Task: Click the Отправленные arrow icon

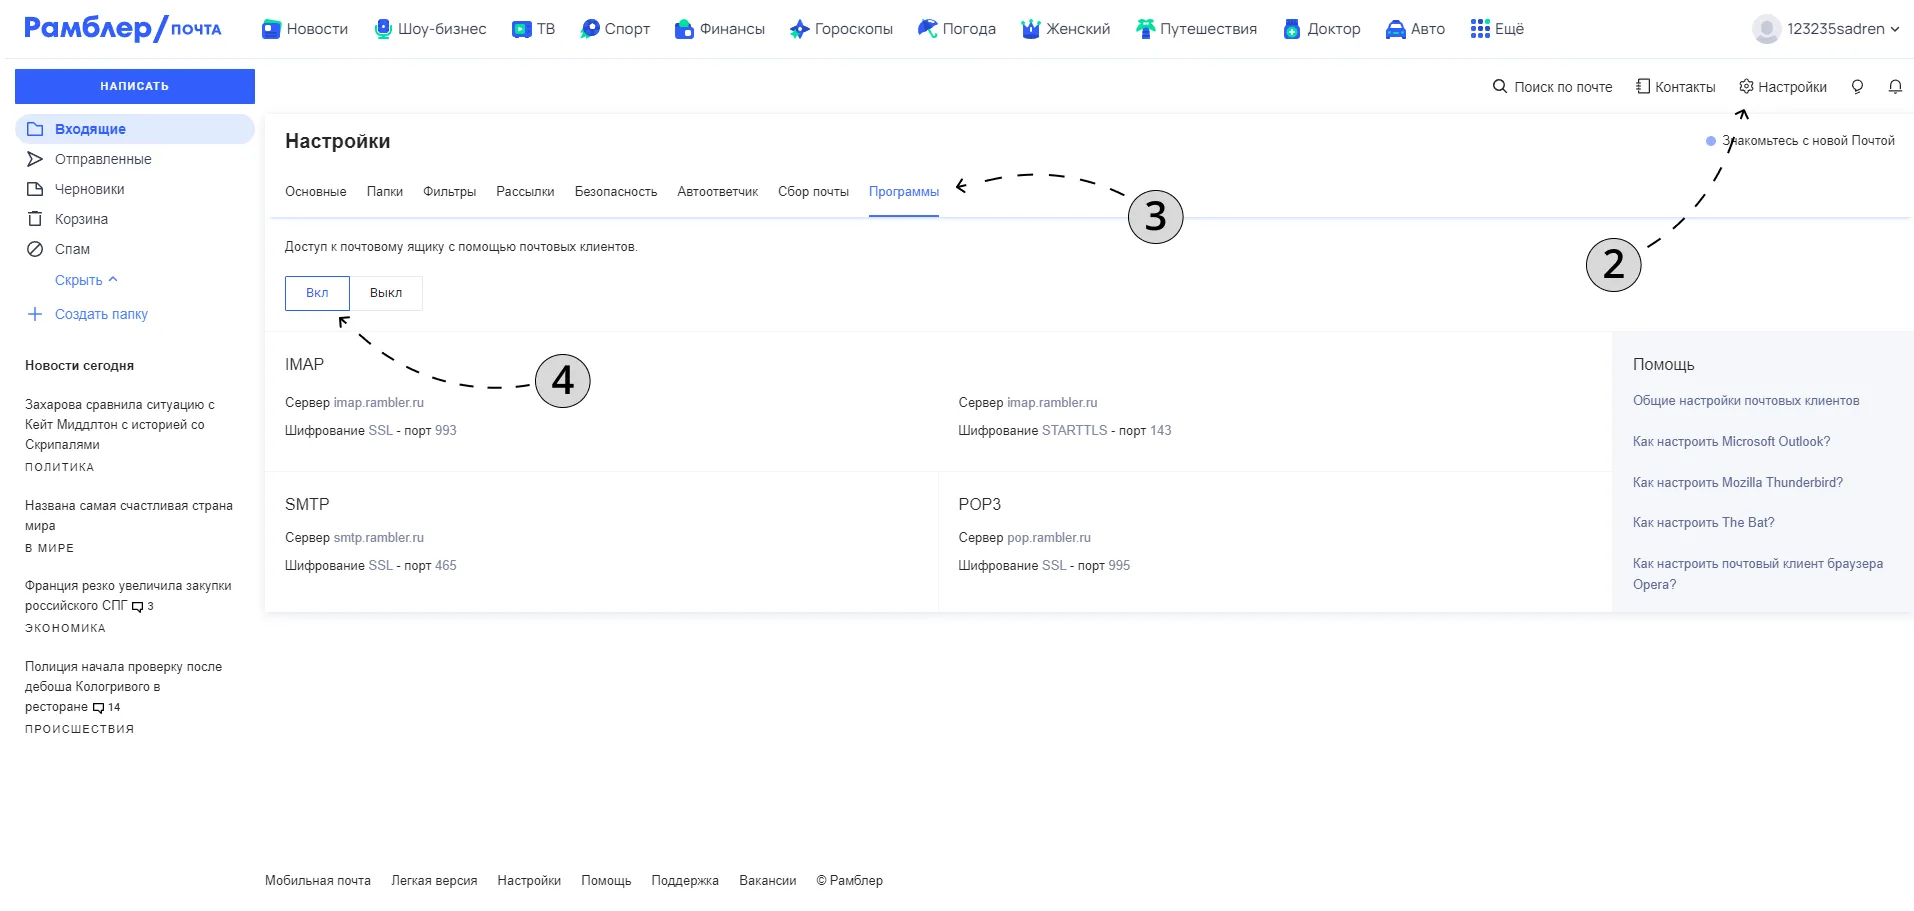Action: pos(35,159)
